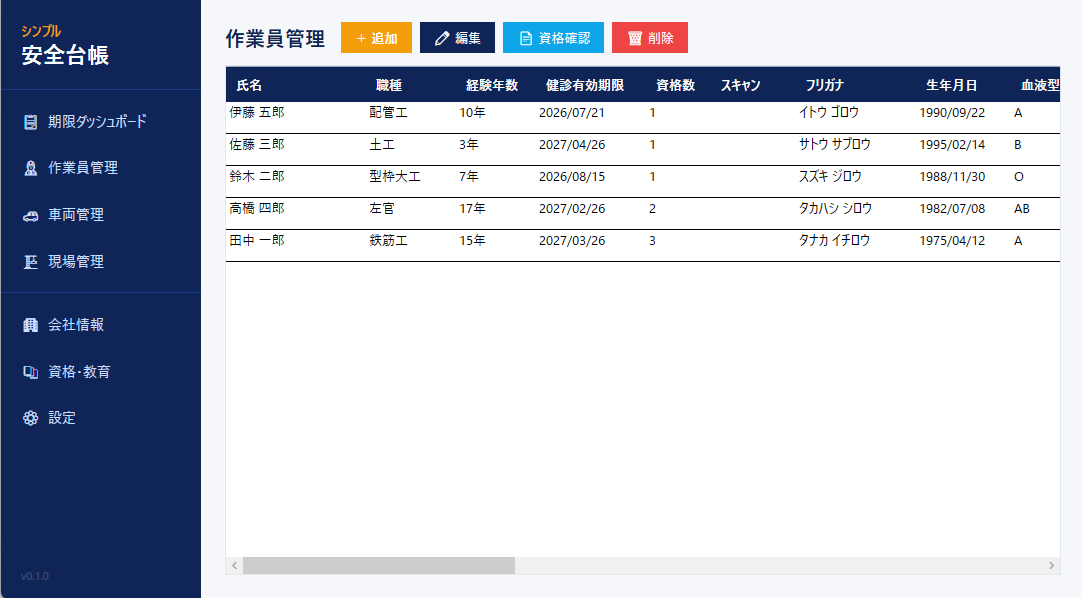Click the gear icon beside 設定

tap(30, 418)
